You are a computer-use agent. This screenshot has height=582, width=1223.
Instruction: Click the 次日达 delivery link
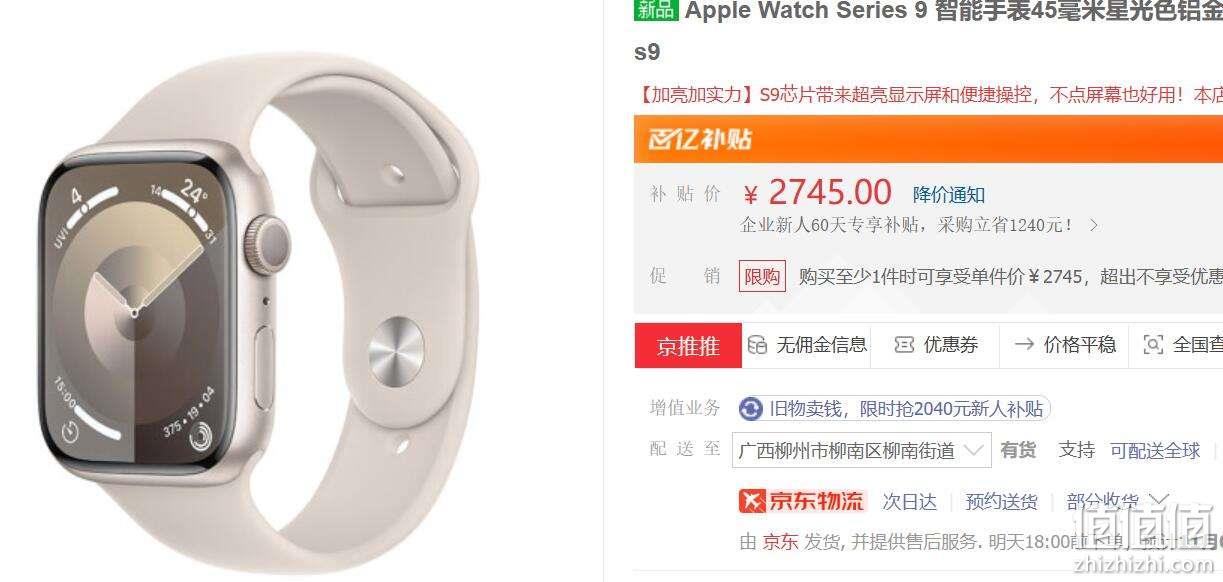click(x=909, y=501)
